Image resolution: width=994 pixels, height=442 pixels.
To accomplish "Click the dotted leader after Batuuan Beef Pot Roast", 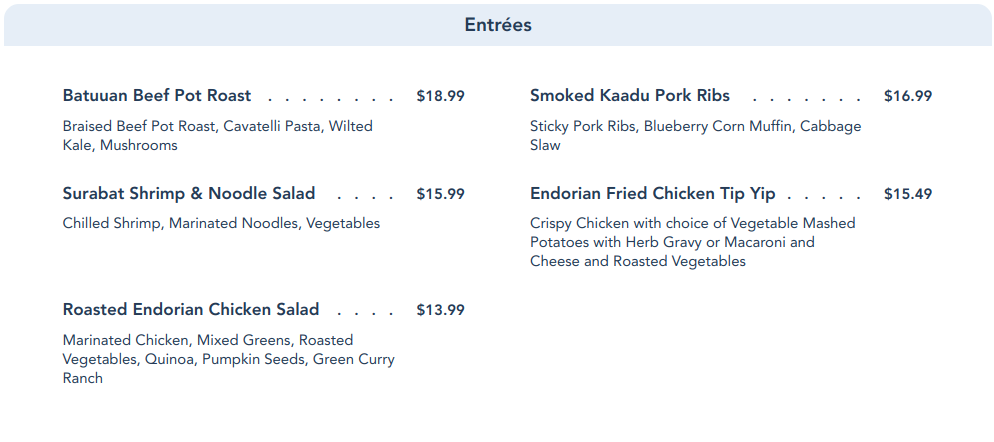I will [x=332, y=100].
